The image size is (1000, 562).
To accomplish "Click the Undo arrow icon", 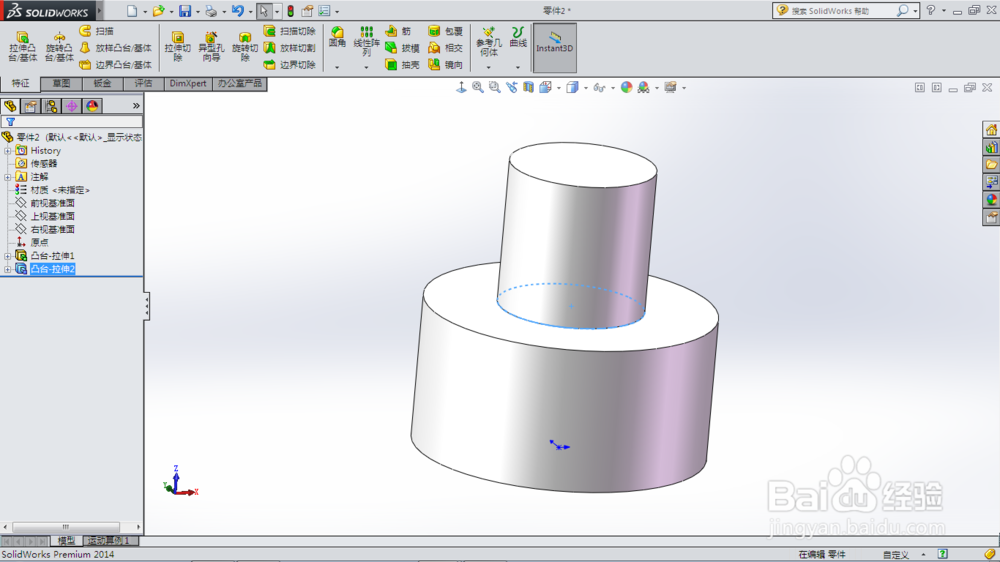I will click(238, 11).
